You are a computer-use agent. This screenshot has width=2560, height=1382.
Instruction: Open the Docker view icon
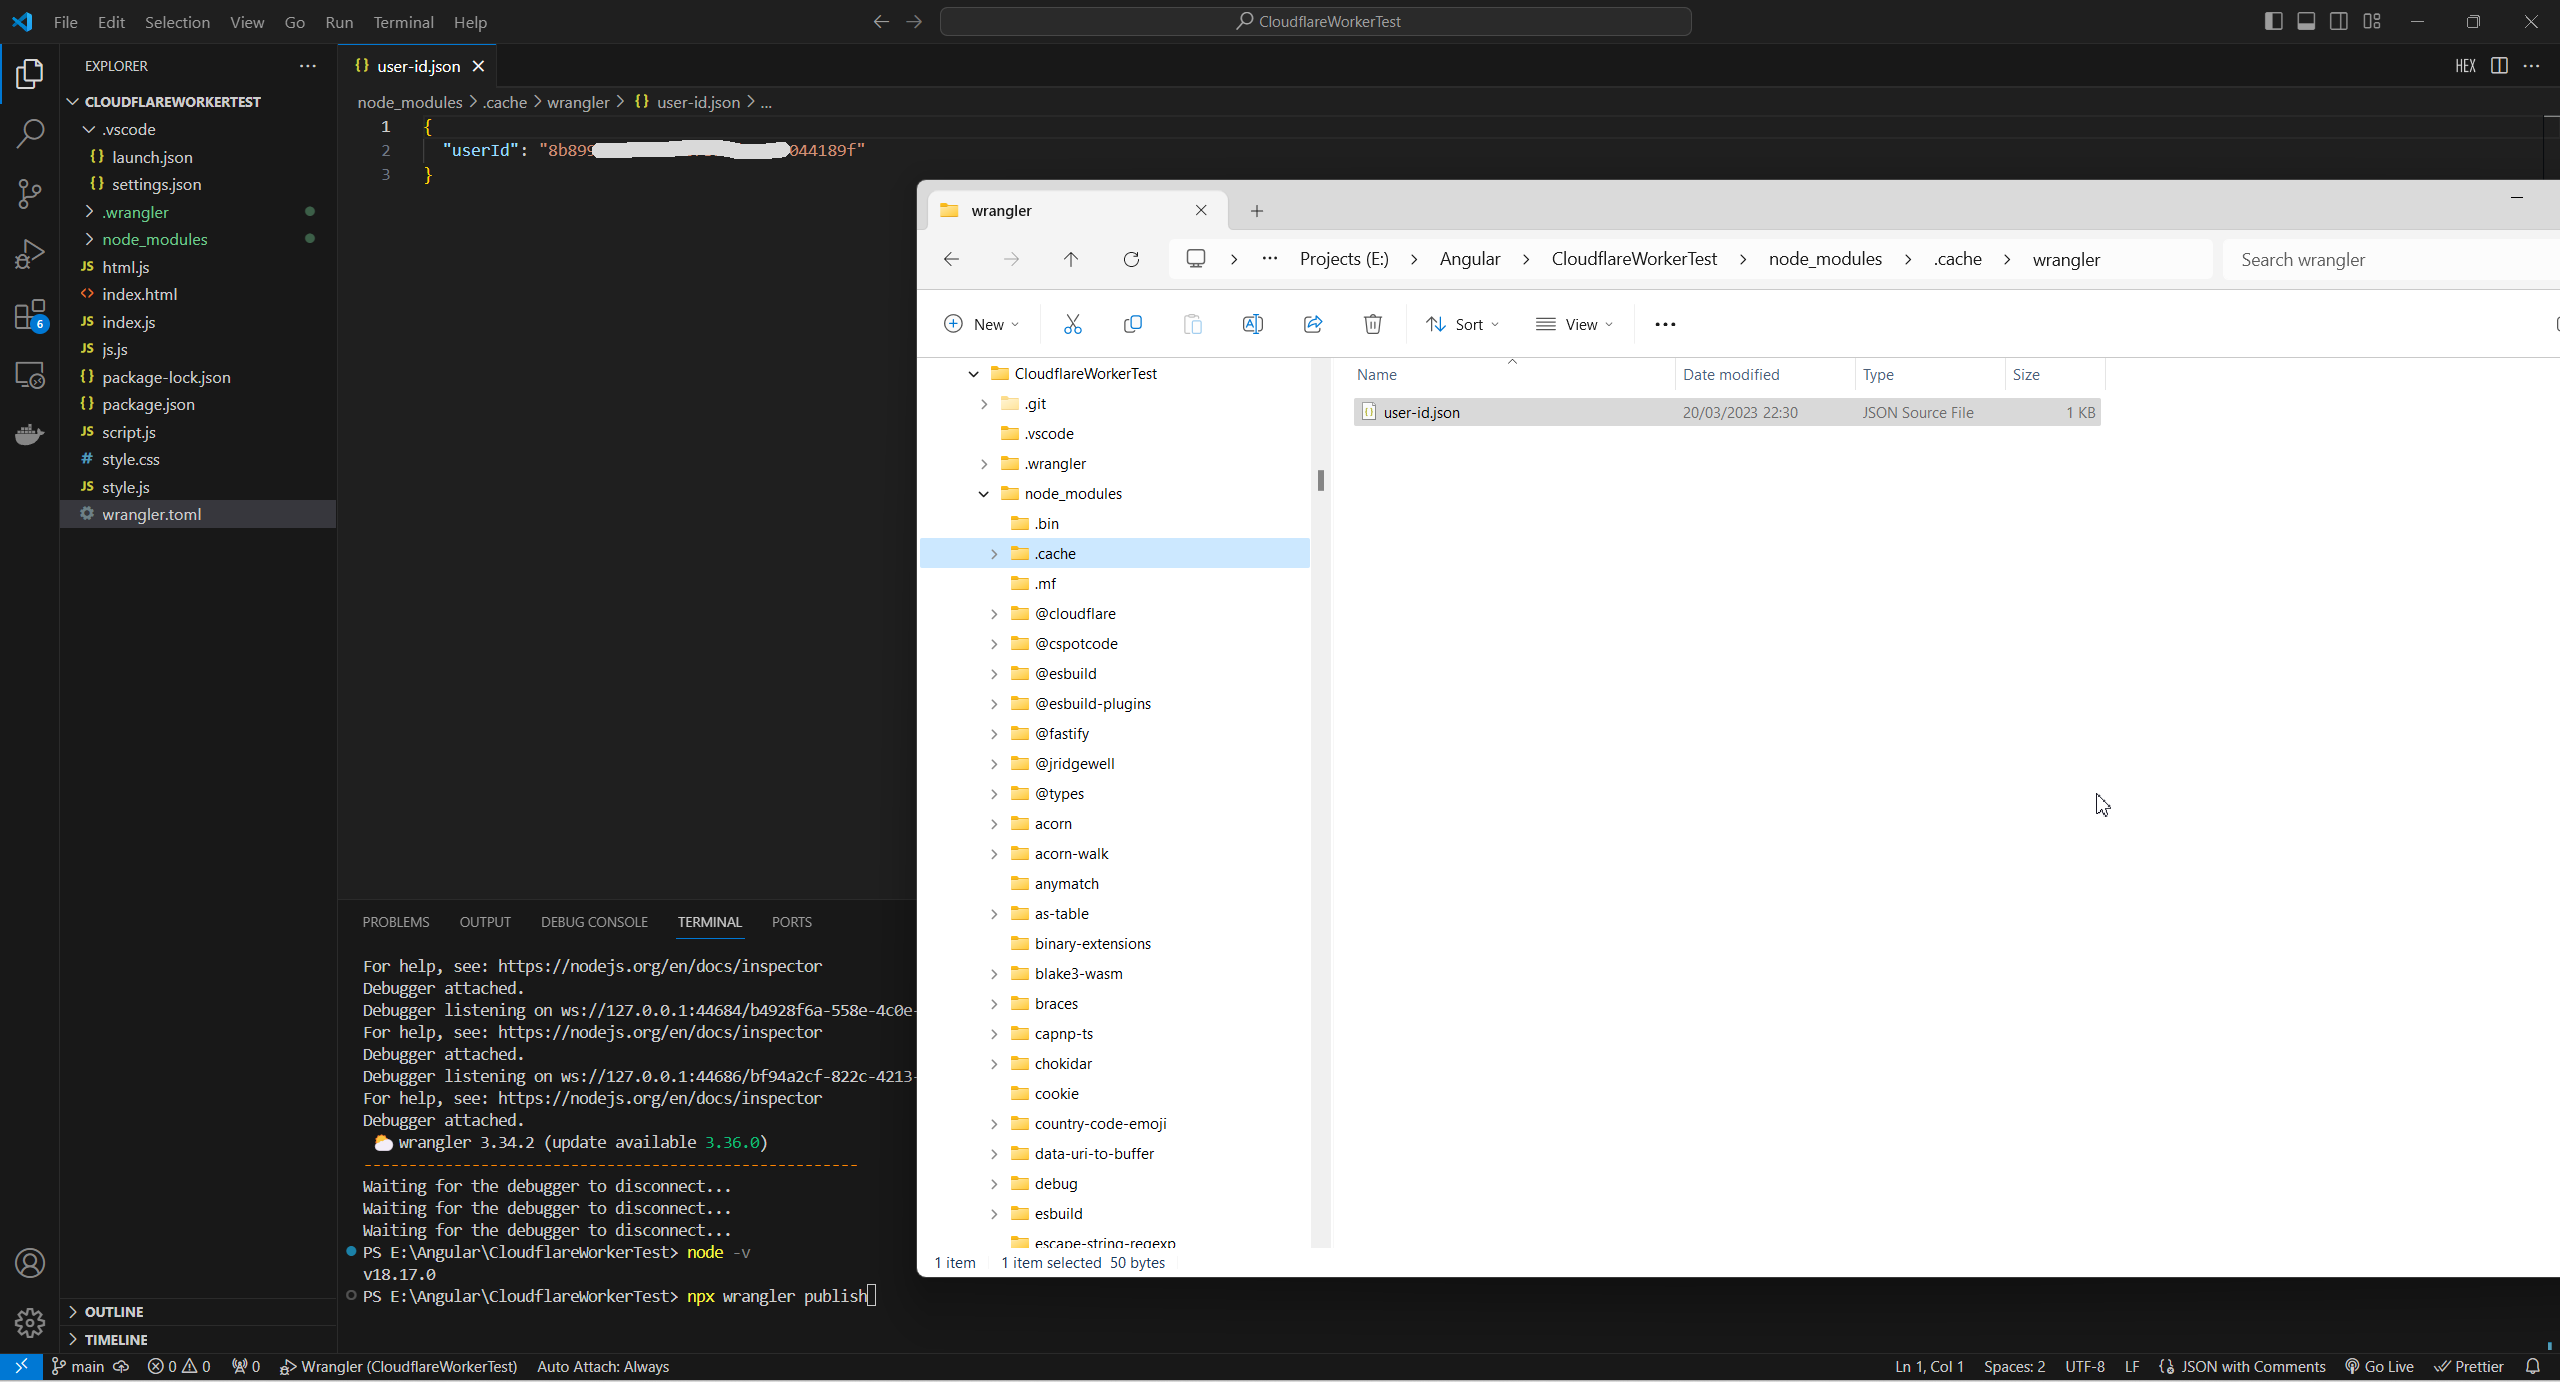(x=30, y=434)
